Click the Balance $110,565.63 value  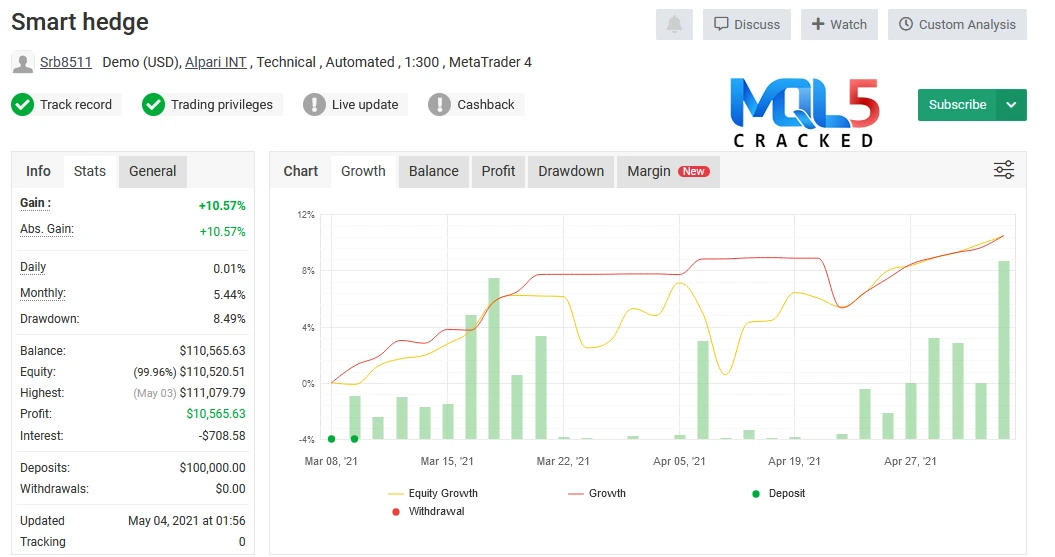(213, 350)
